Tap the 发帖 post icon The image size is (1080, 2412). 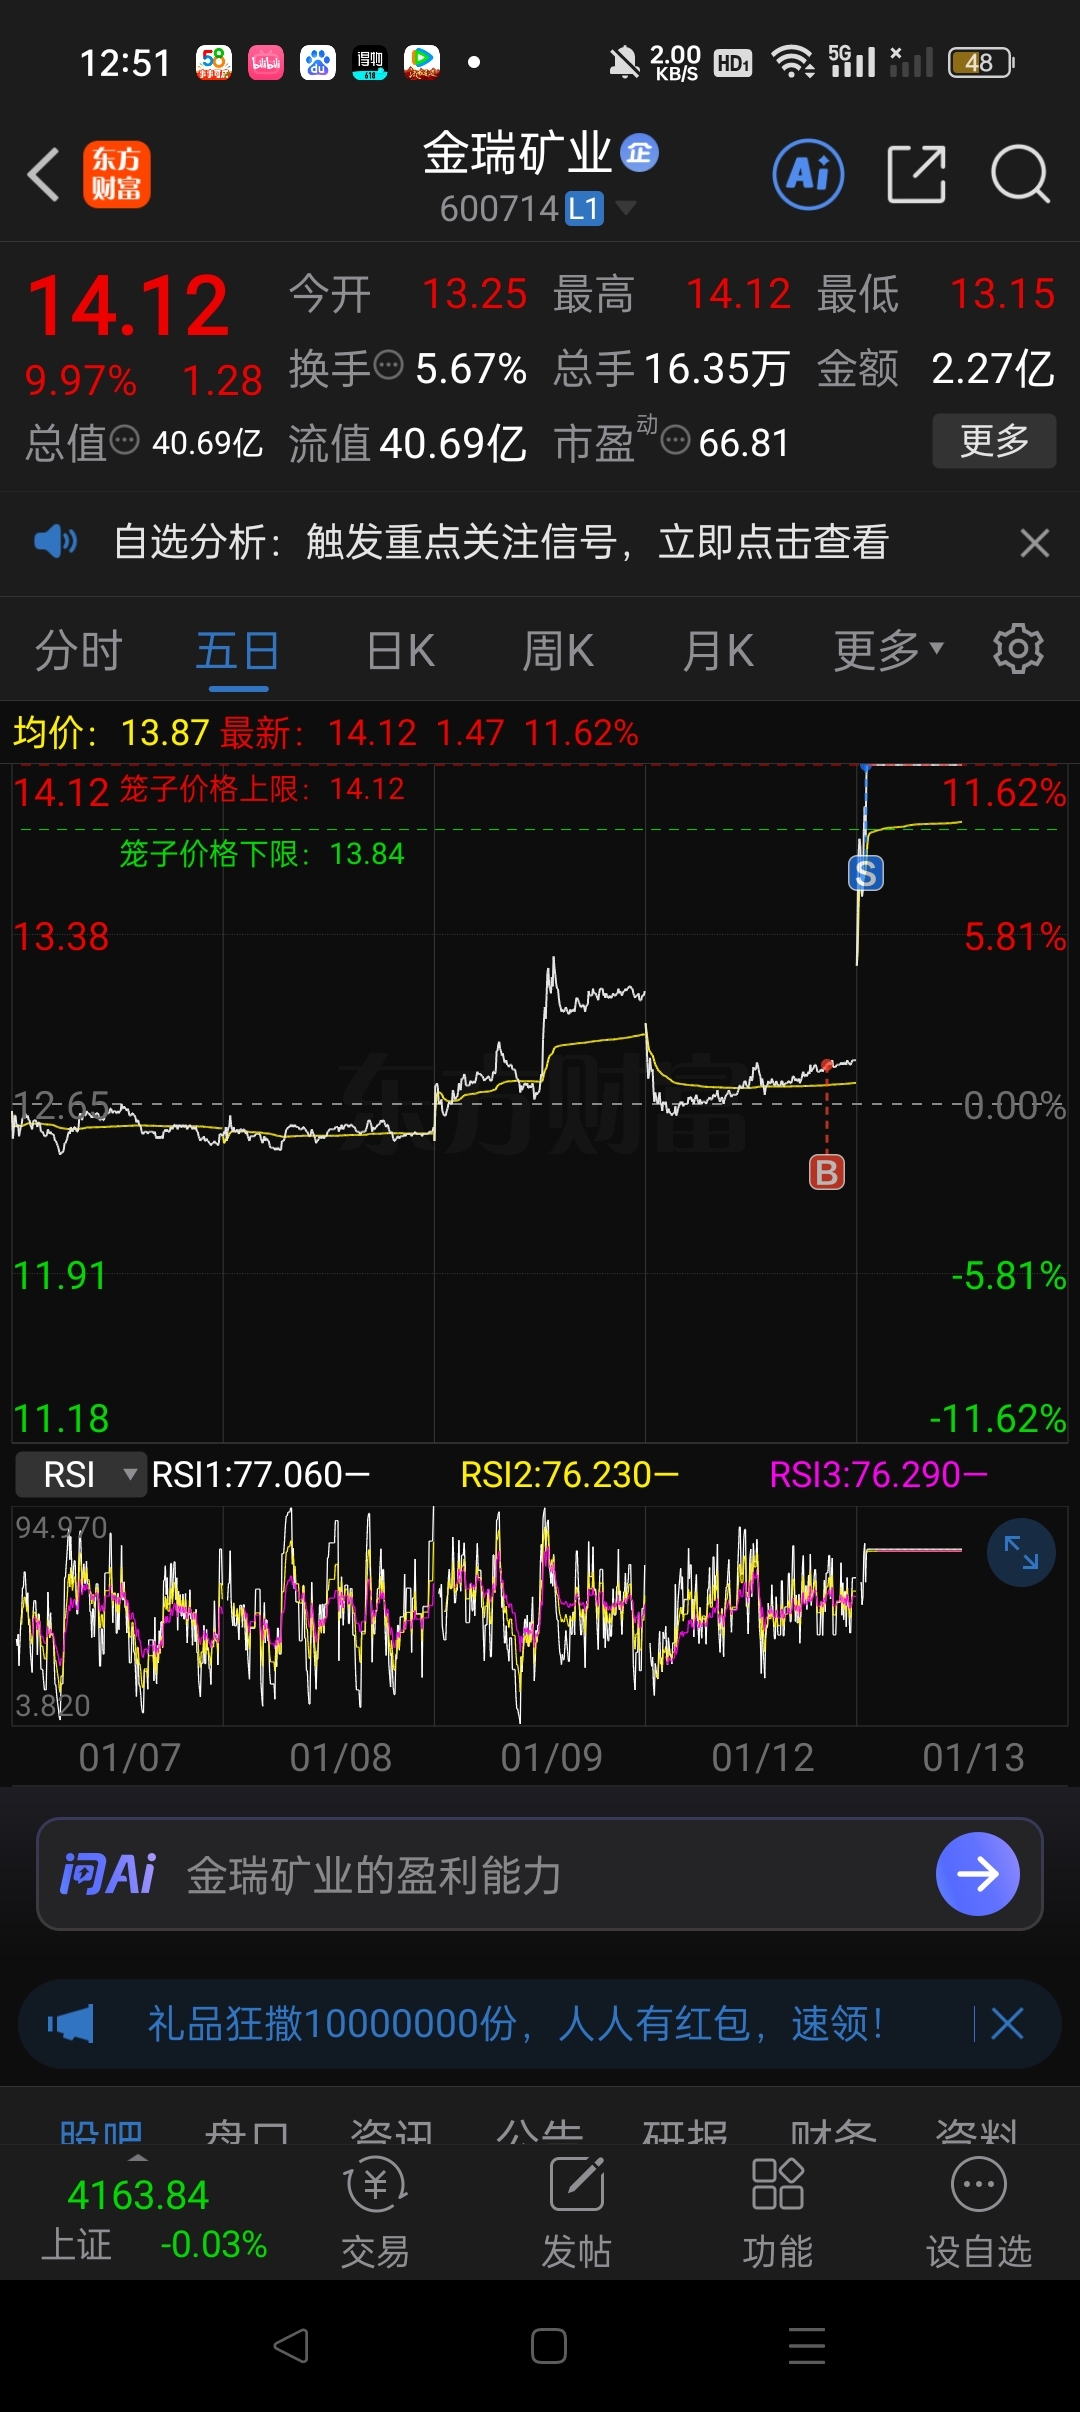coord(577,2211)
